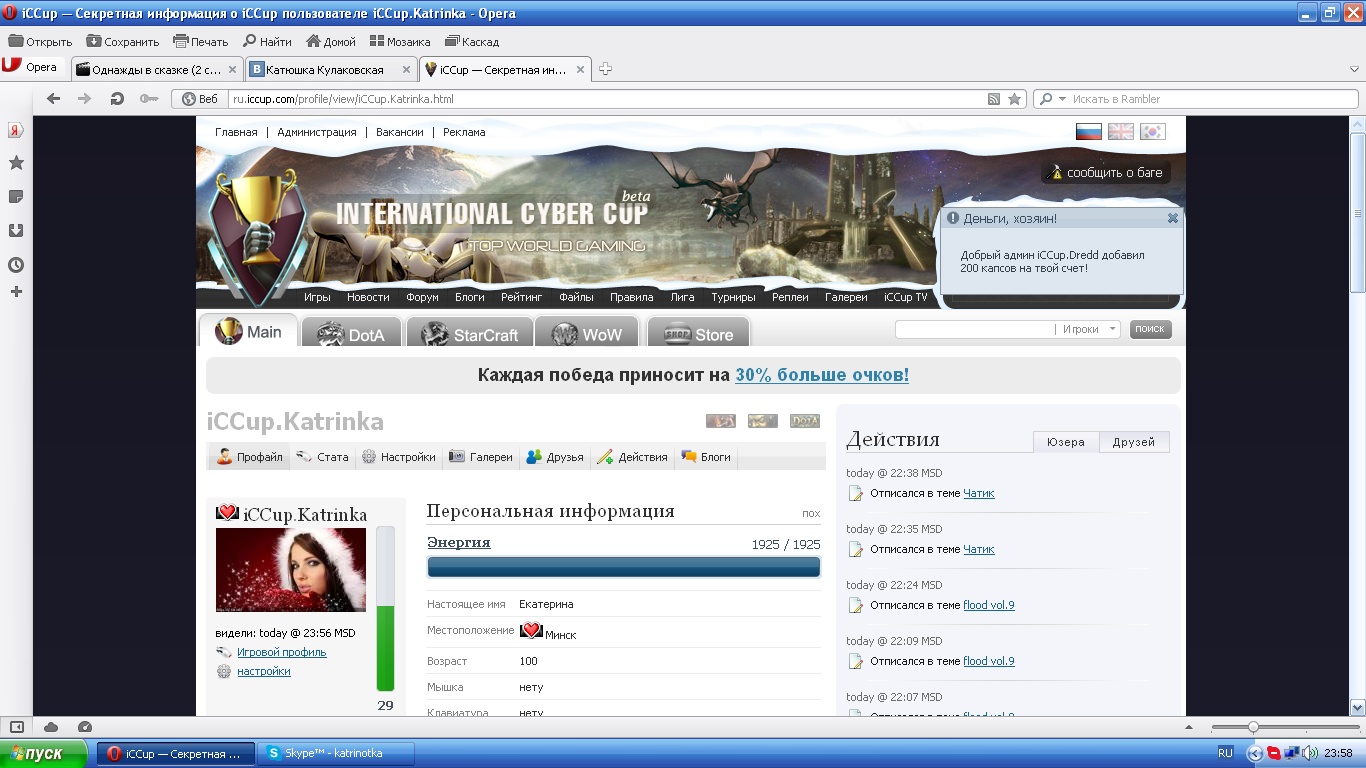Screen dimensions: 1366x768
Task: Open the search engine dropdown in Rambler field
Action: click(1051, 99)
